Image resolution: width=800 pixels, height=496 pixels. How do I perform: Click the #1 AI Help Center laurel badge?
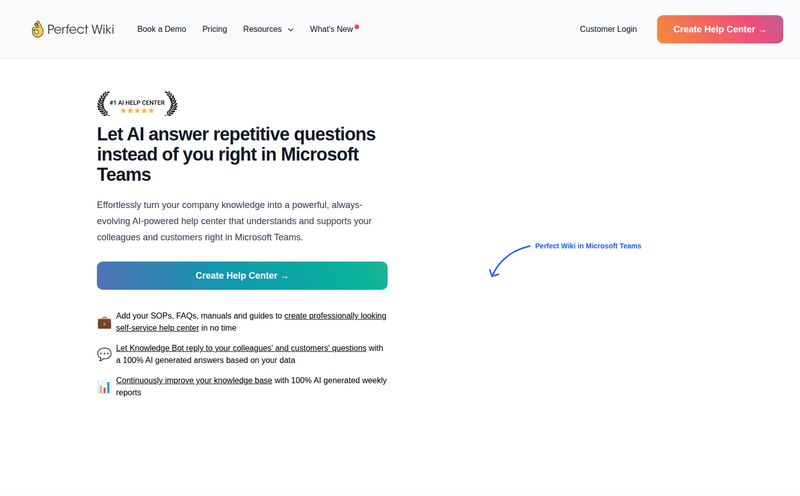click(x=137, y=104)
